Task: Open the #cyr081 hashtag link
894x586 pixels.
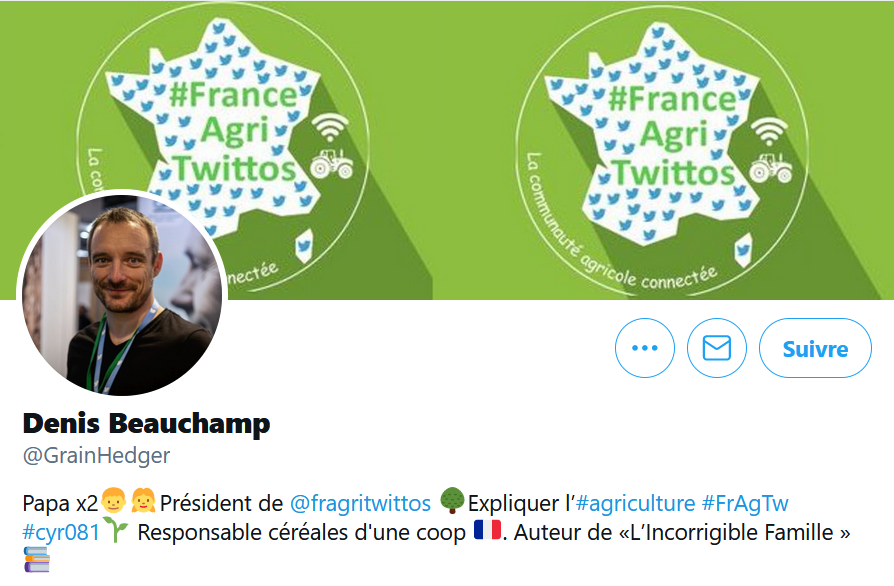Action: [61, 532]
